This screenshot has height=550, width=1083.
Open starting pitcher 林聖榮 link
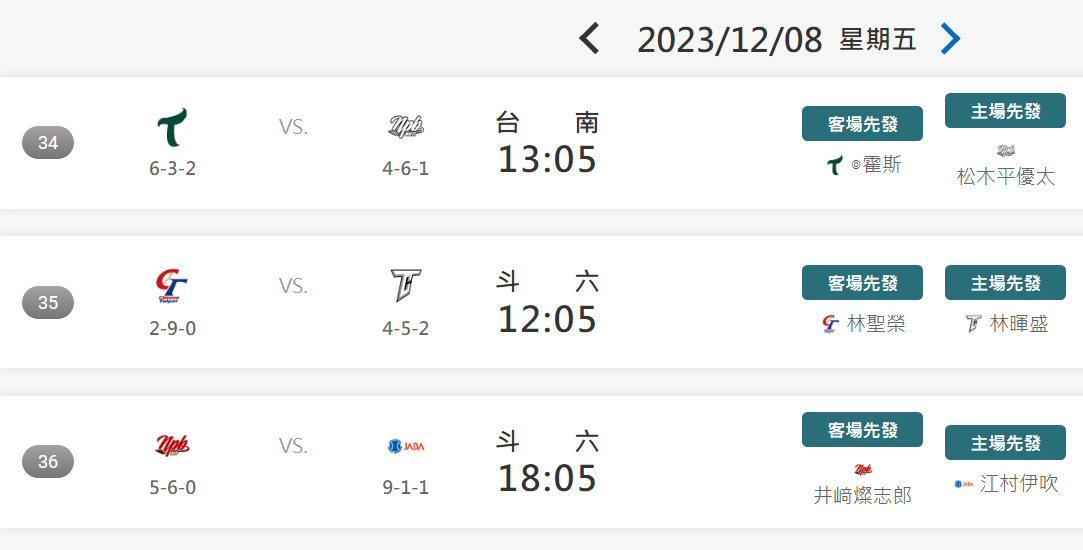pyautogui.click(x=876, y=323)
